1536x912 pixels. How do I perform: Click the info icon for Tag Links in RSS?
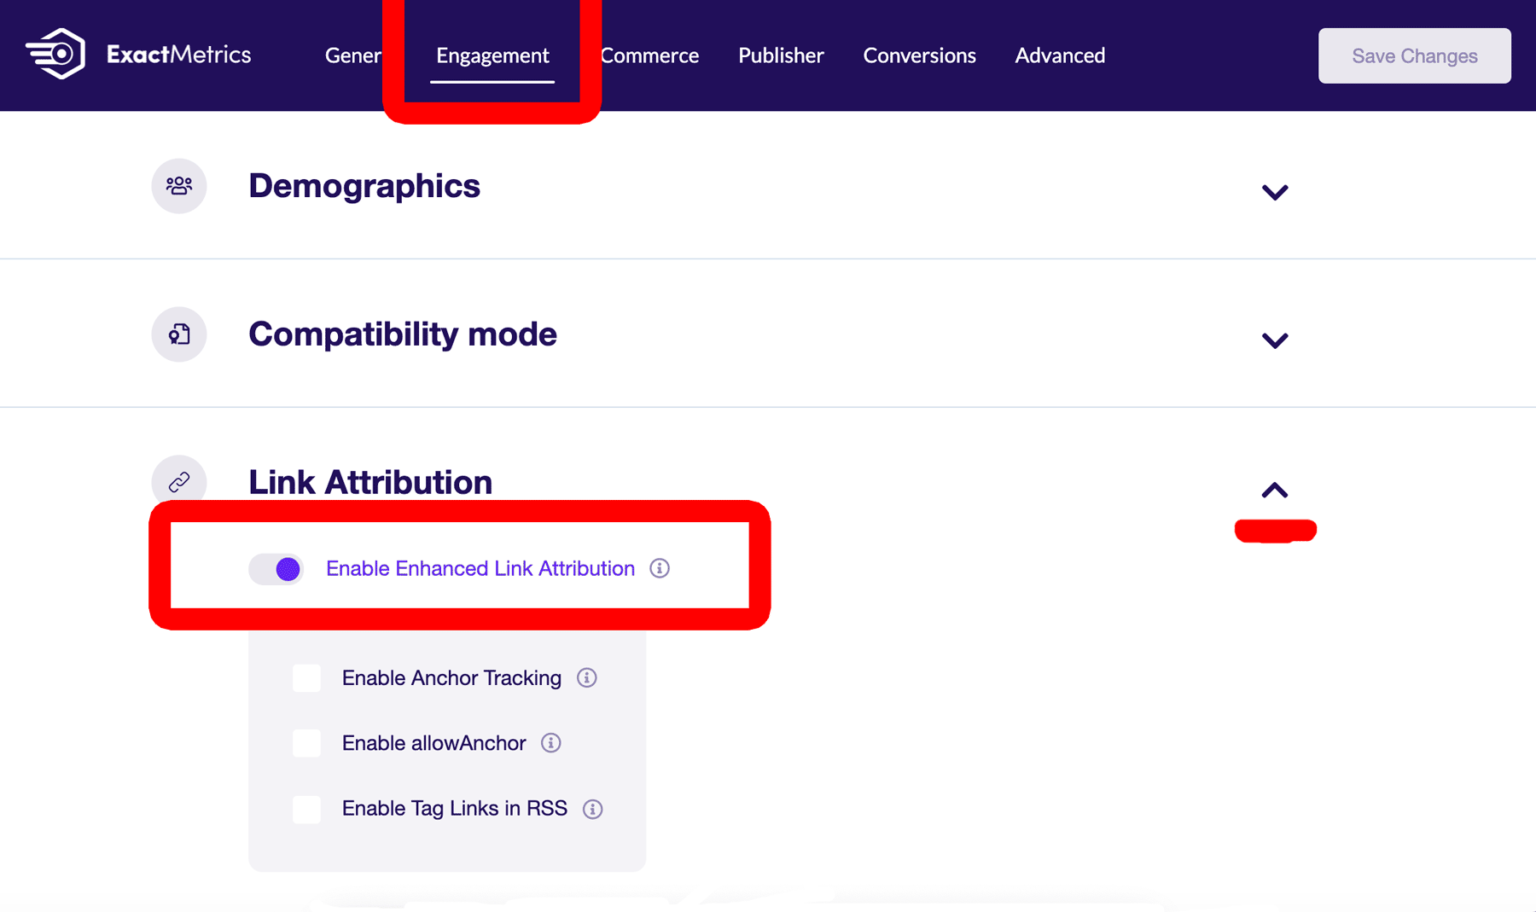pyautogui.click(x=592, y=809)
